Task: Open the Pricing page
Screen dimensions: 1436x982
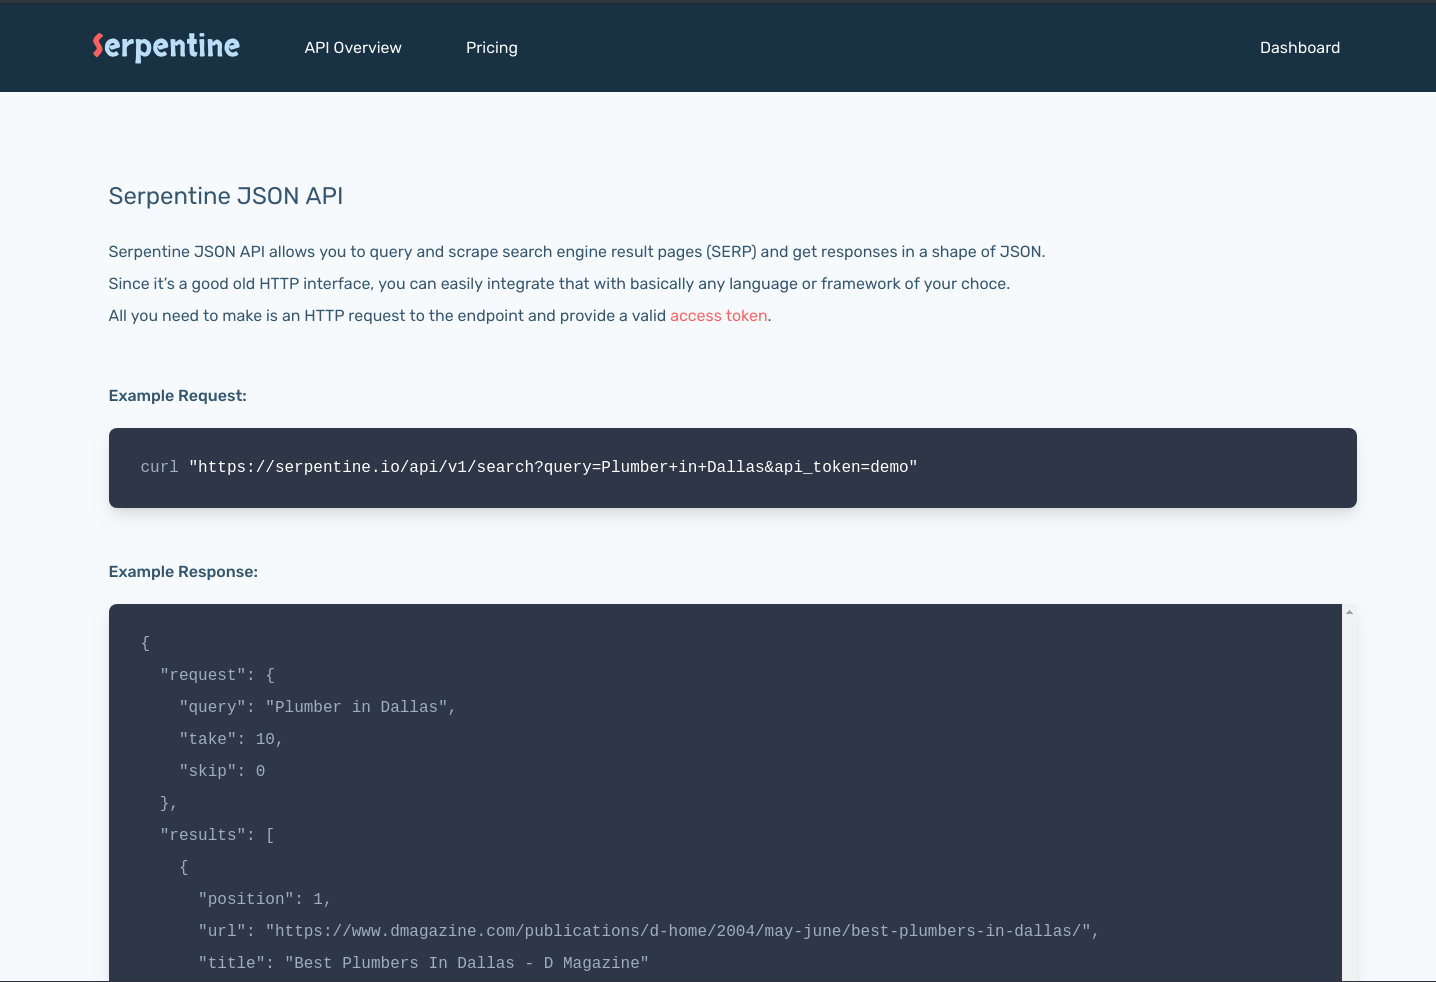Action: click(x=492, y=48)
